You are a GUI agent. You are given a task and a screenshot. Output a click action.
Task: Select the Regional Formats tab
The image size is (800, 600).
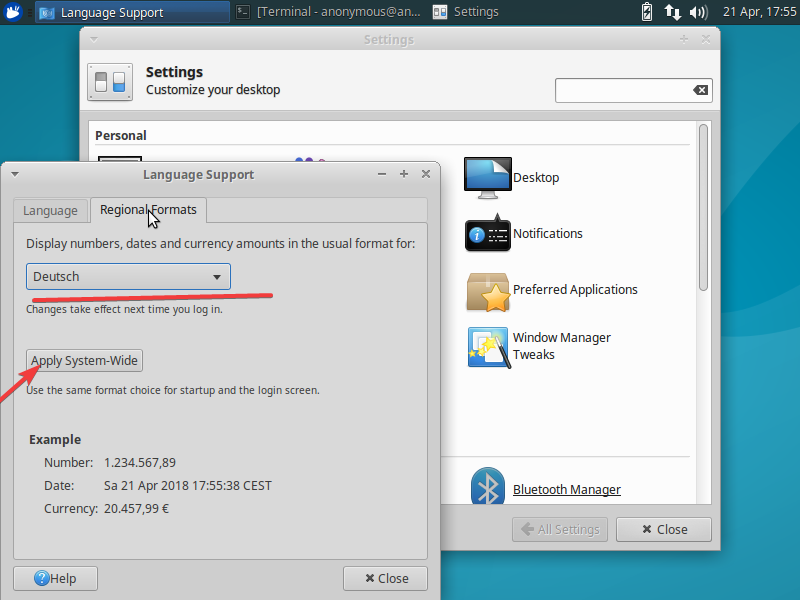pyautogui.click(x=148, y=210)
